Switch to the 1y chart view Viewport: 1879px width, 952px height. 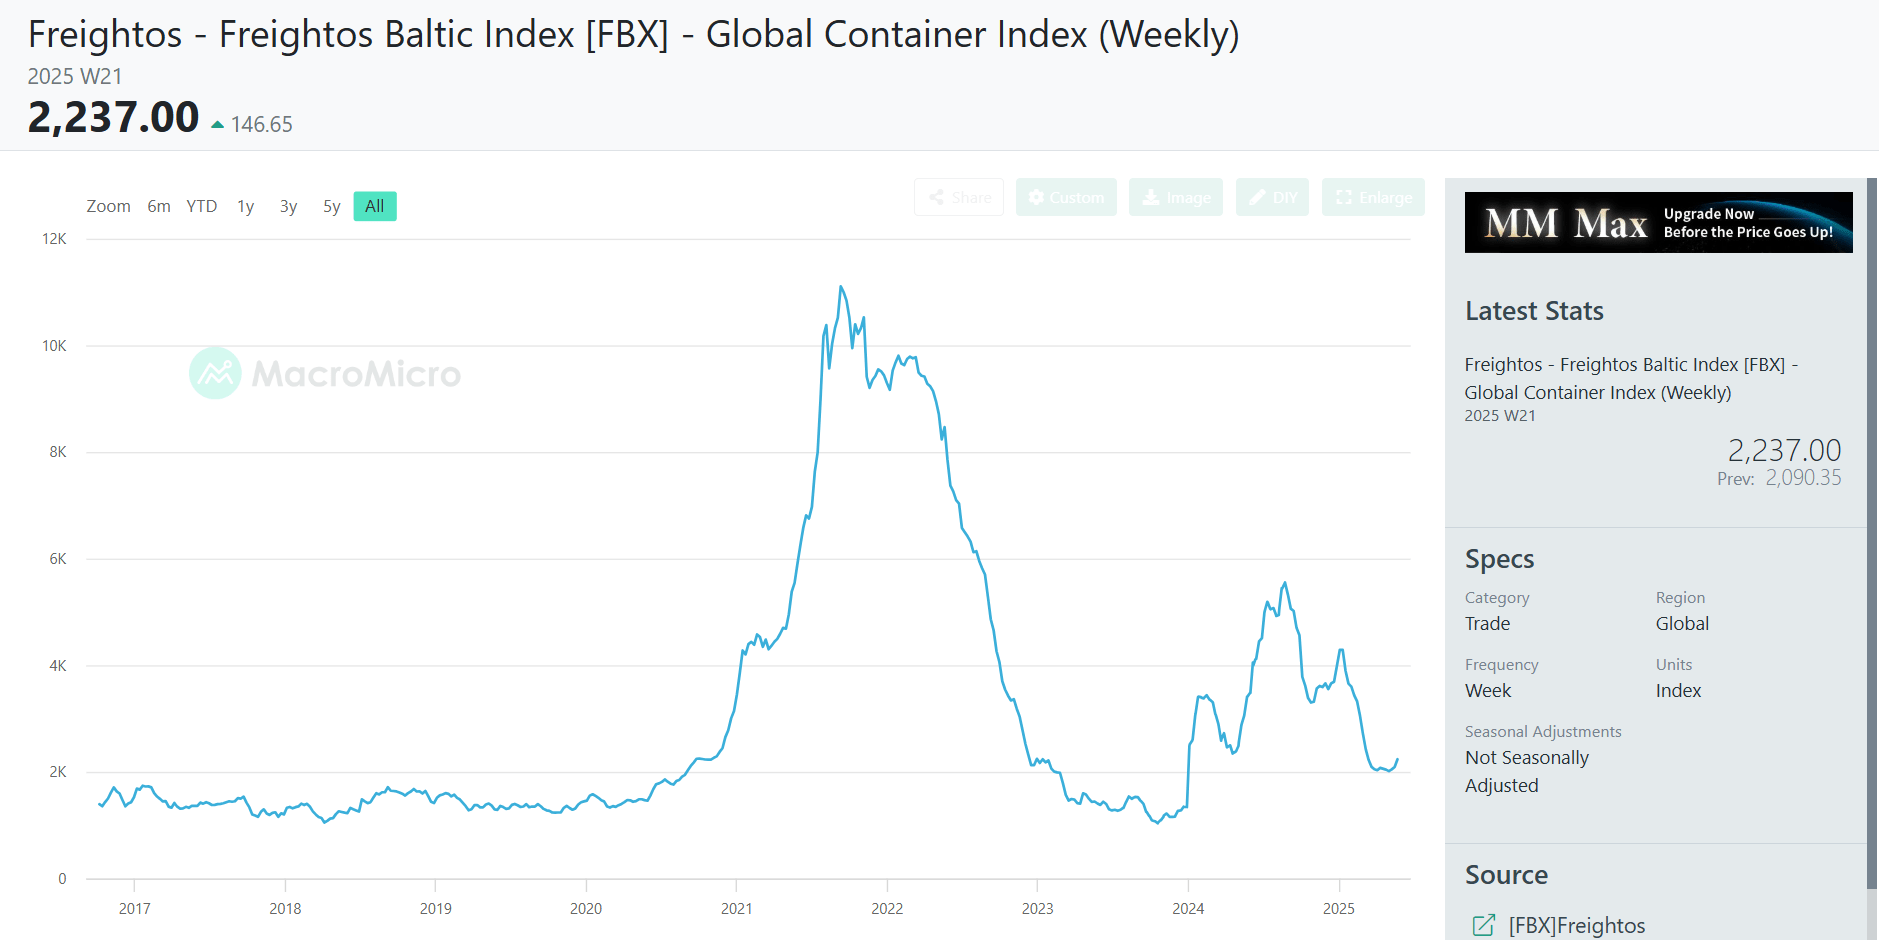245,206
